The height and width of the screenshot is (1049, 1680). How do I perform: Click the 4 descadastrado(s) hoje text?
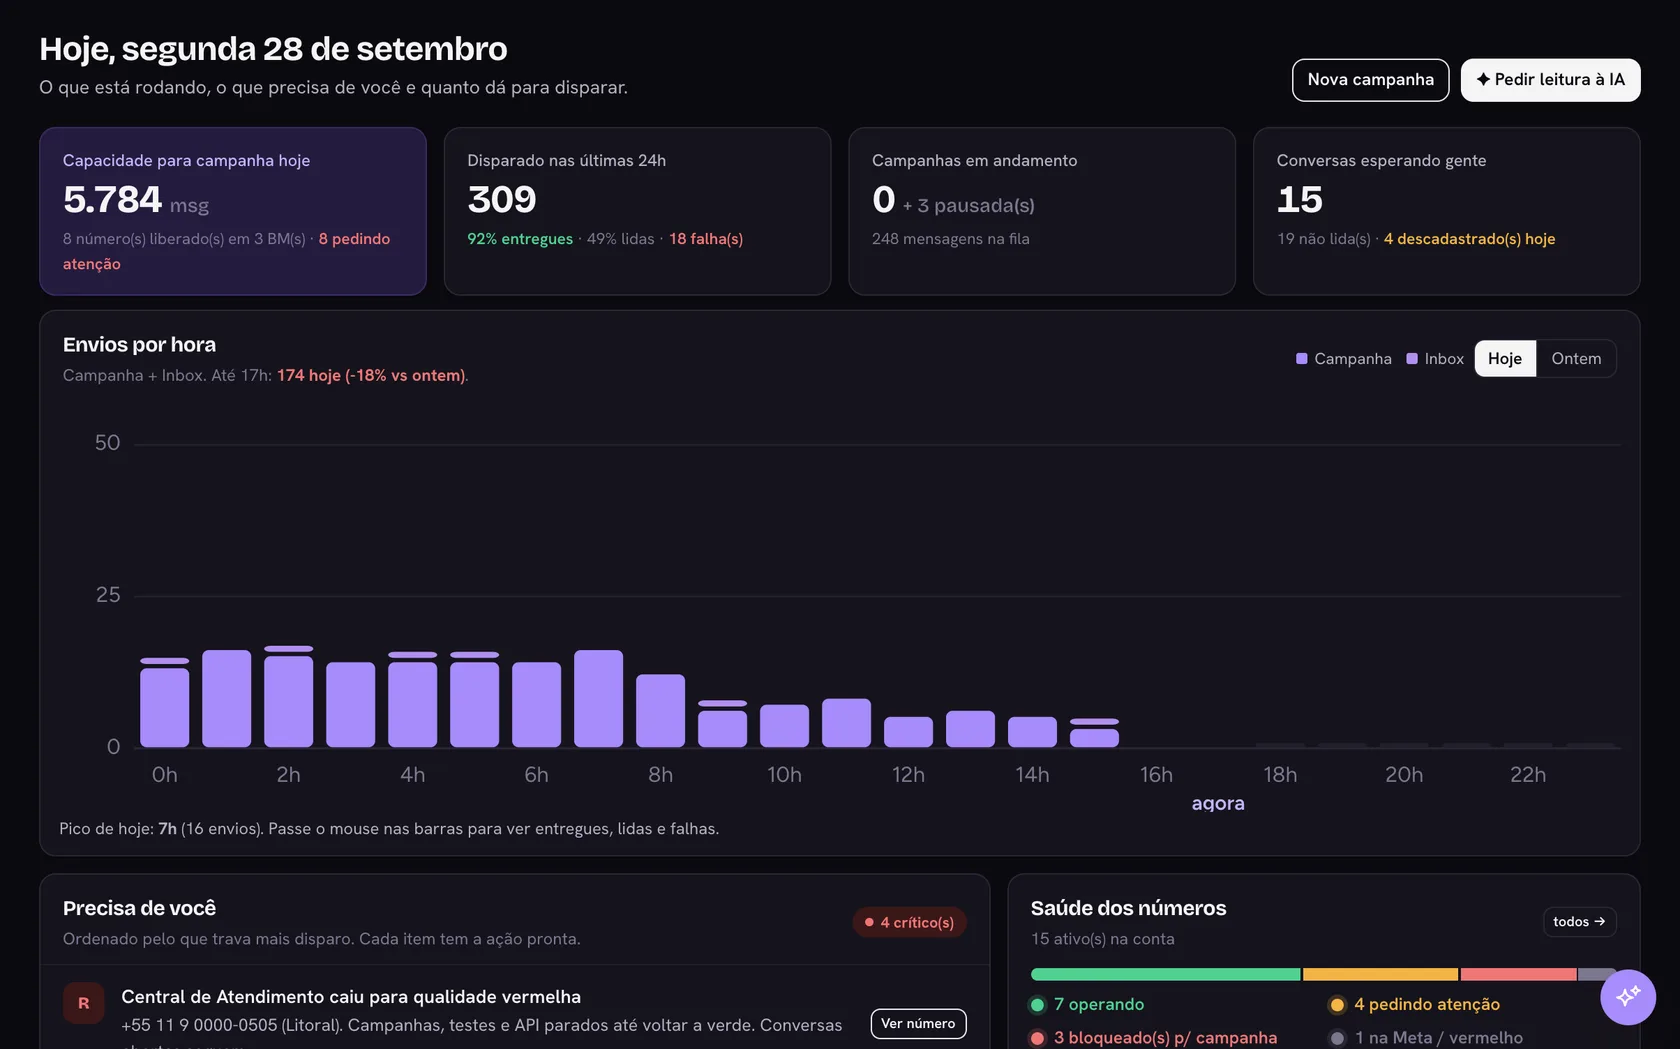pos(1469,239)
